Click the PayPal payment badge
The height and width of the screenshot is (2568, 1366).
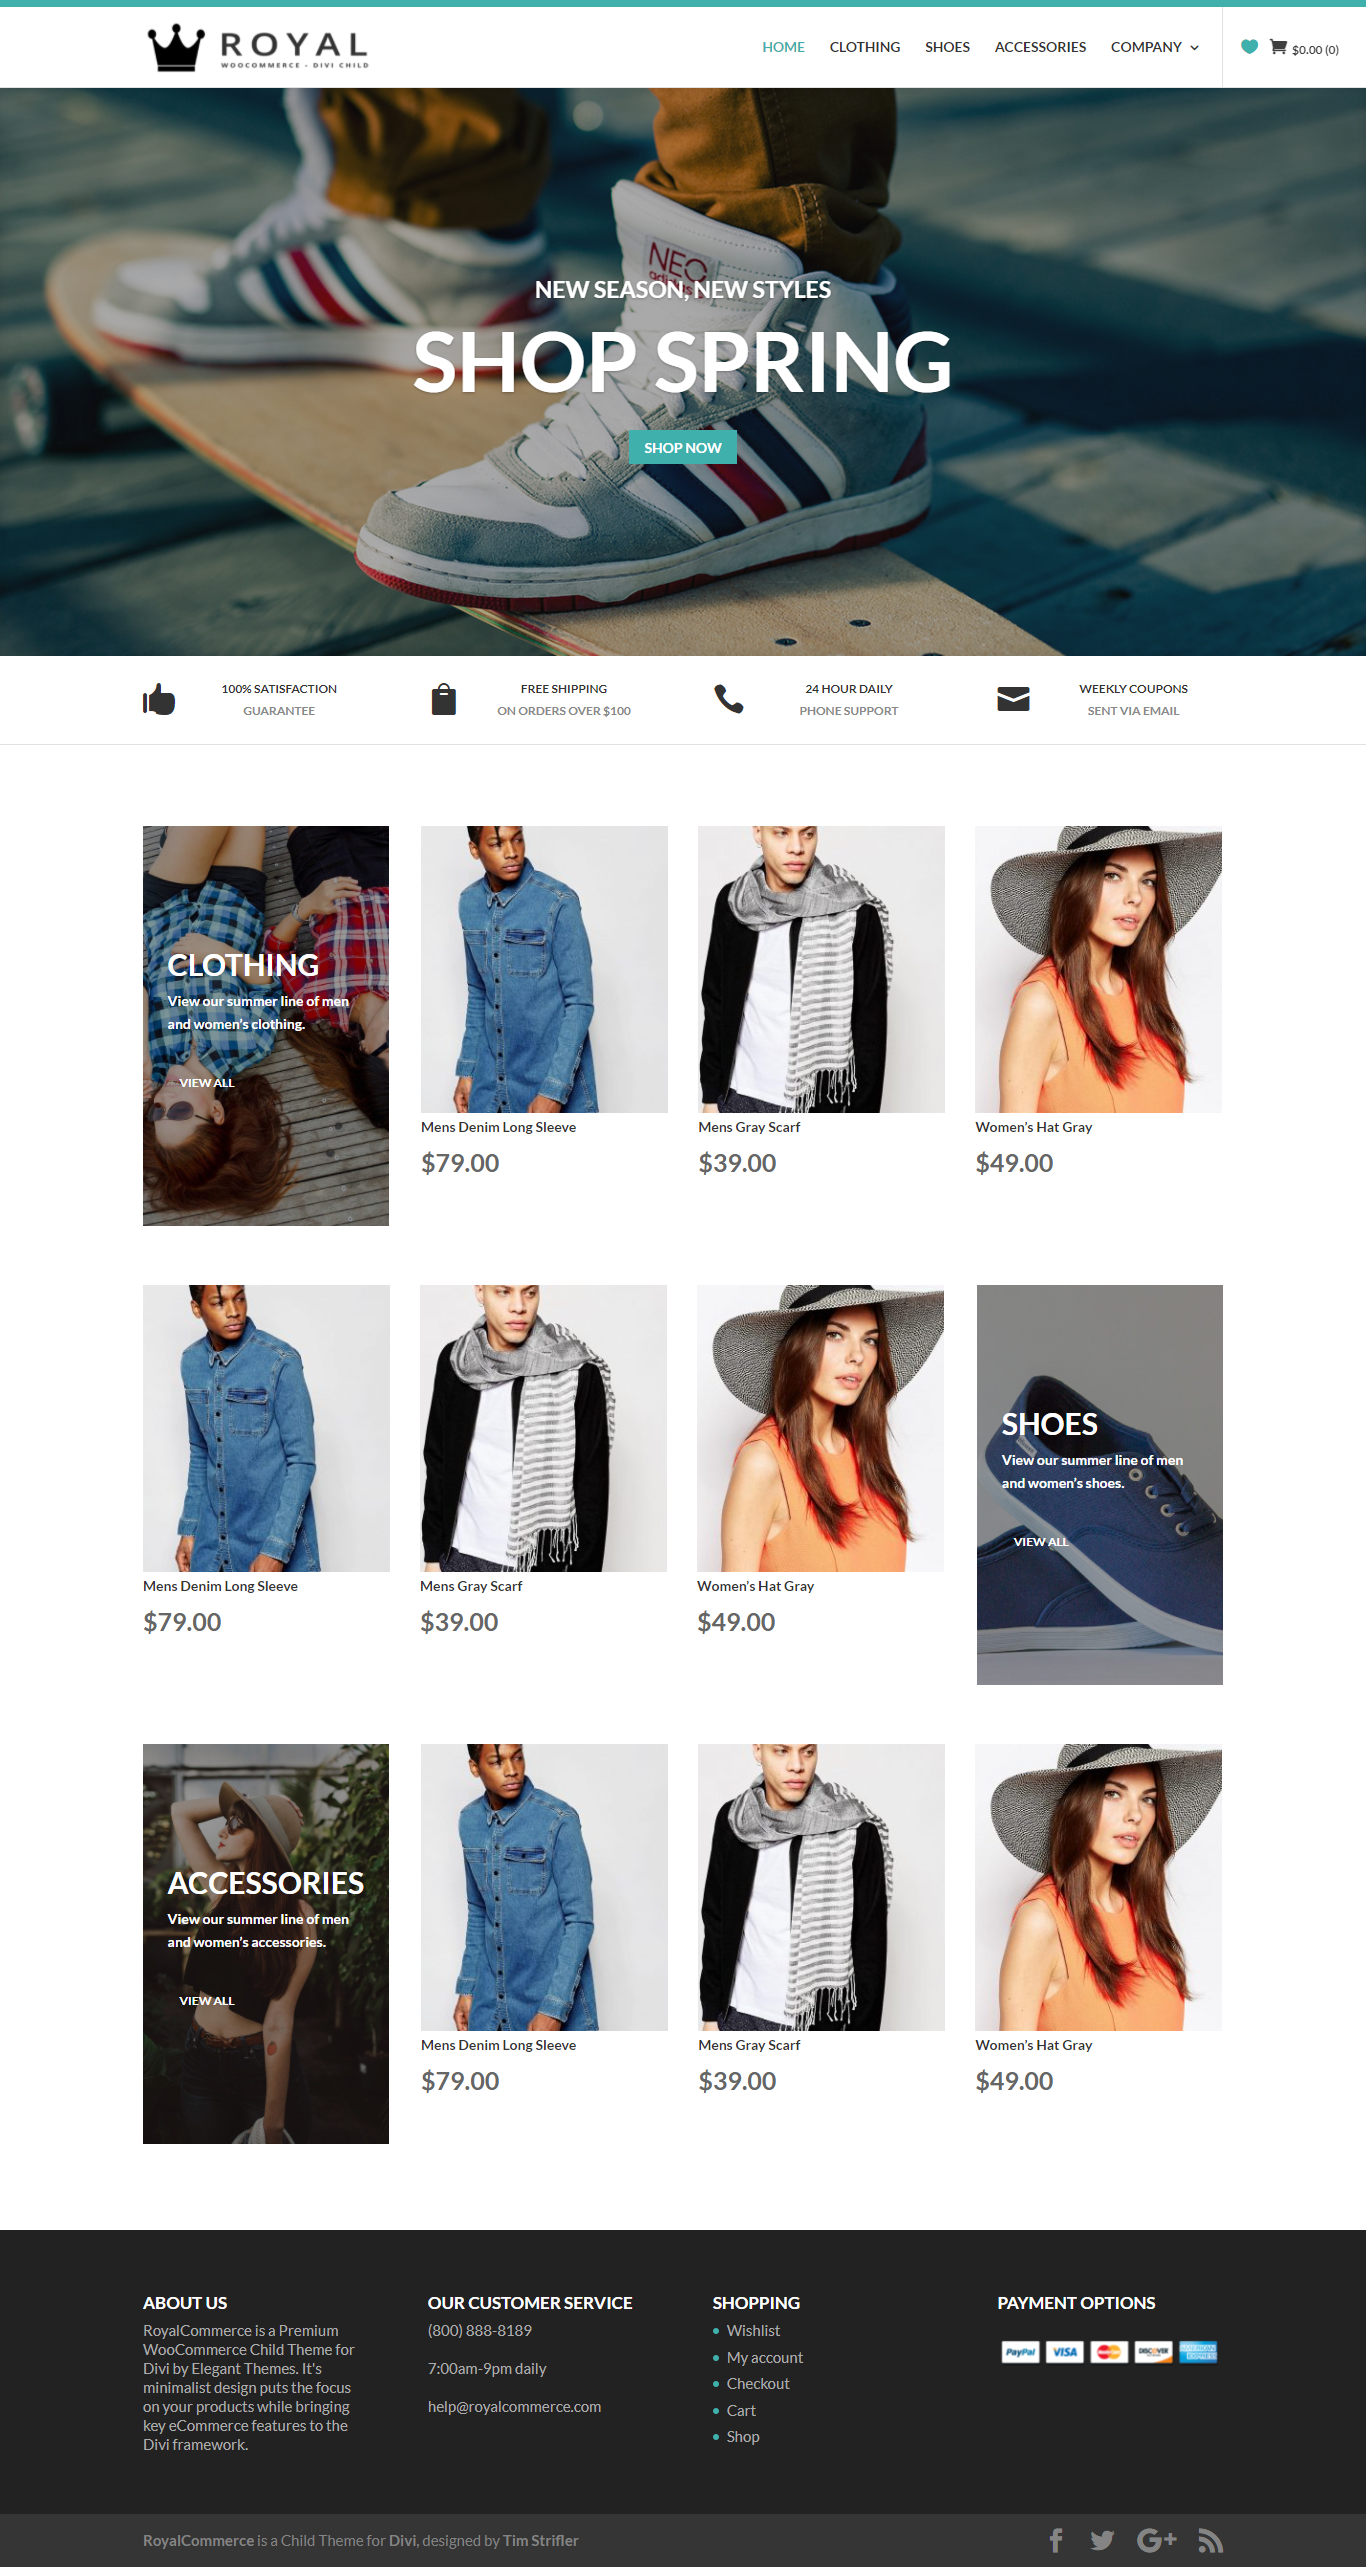[x=1020, y=2352]
